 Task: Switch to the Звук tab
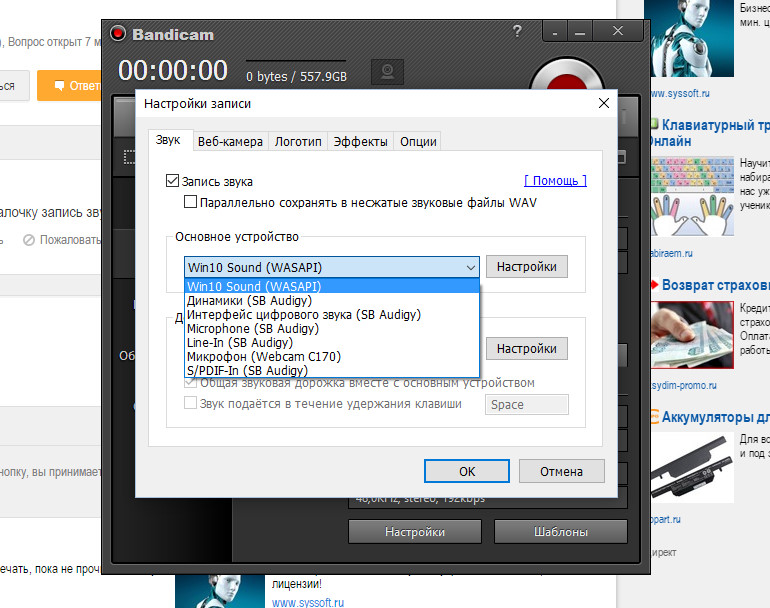pos(168,140)
